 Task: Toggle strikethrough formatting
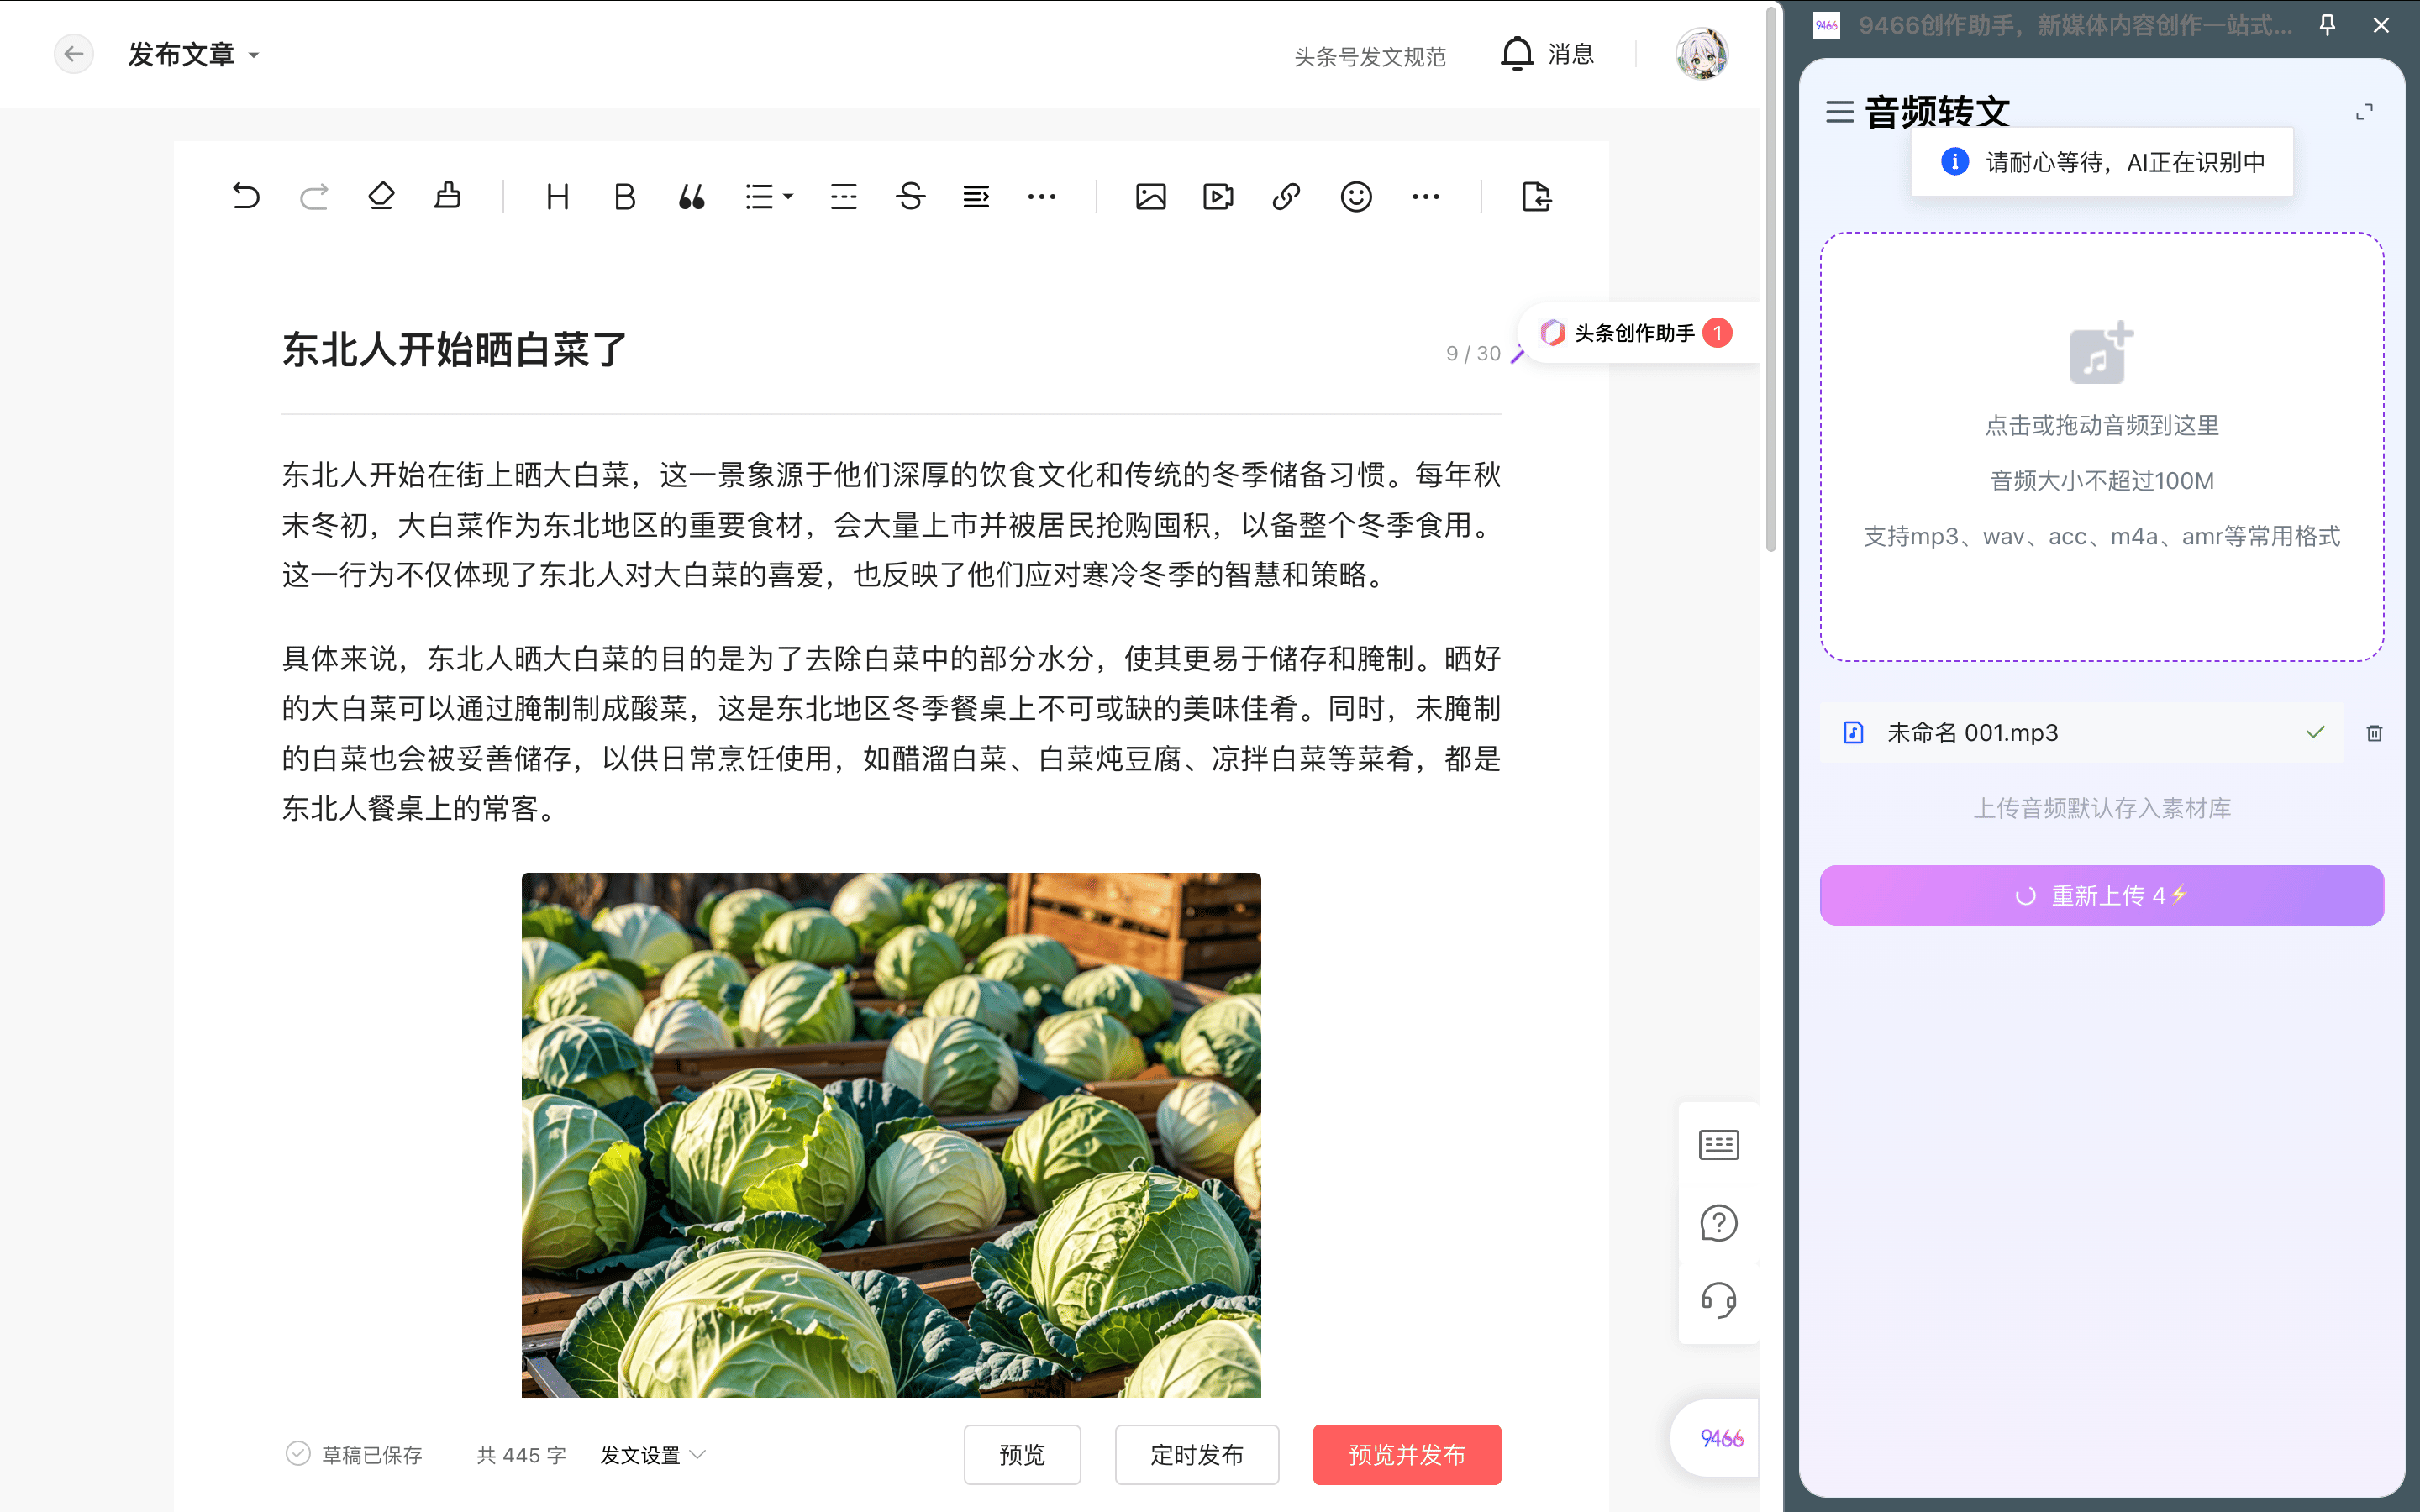[x=911, y=196]
